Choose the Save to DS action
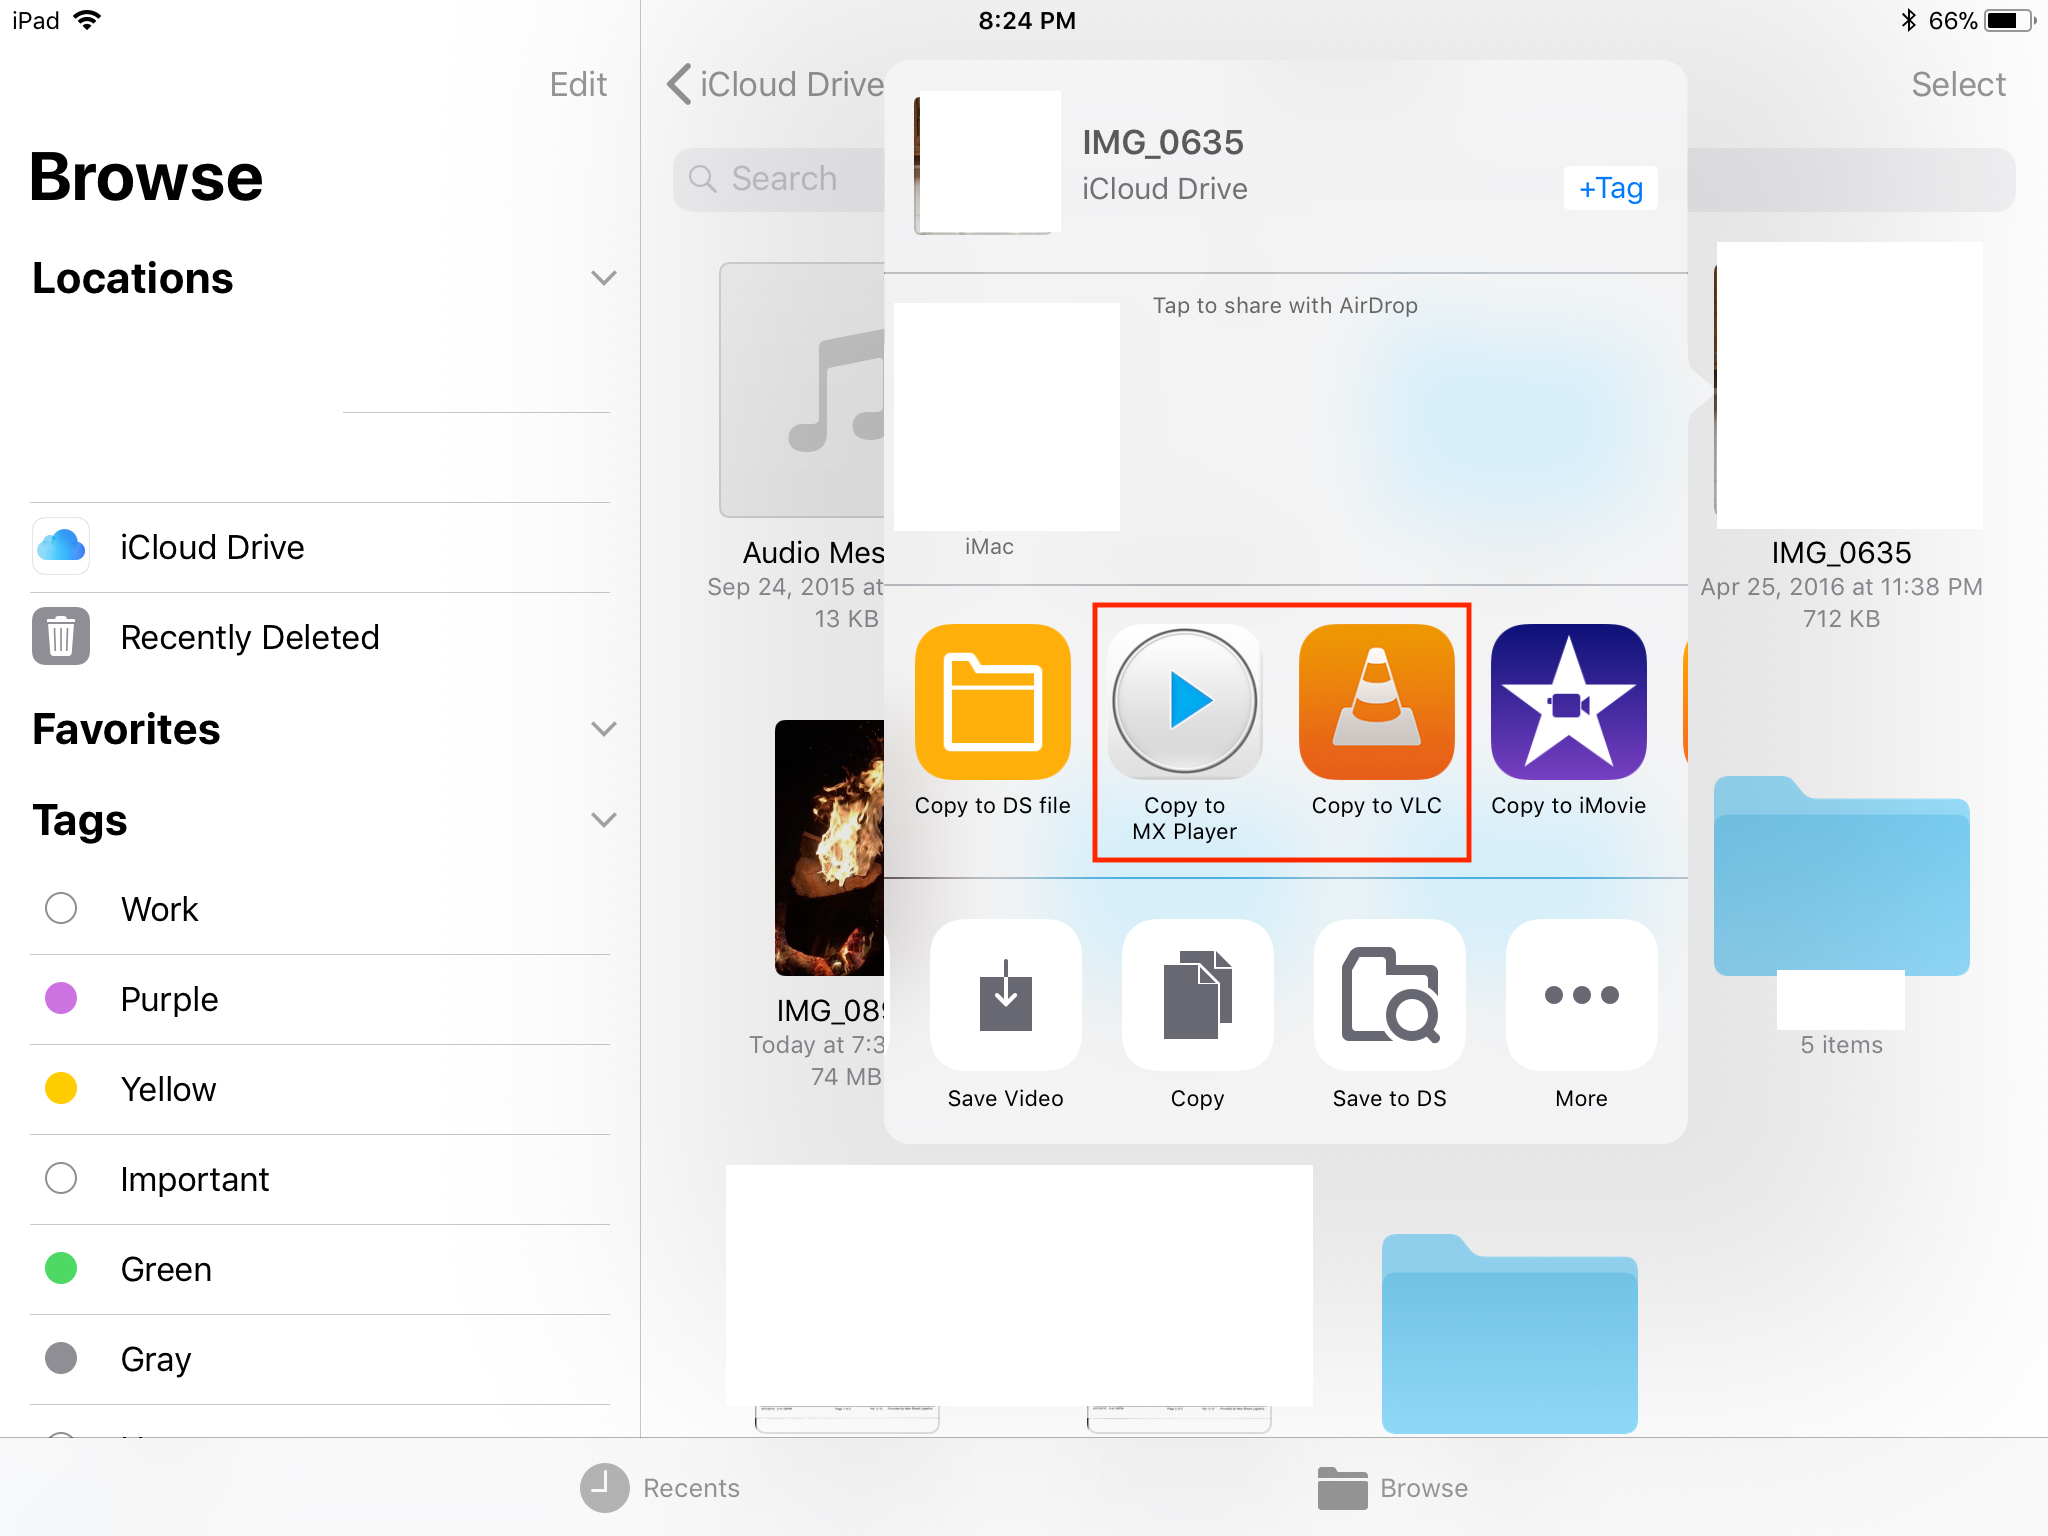This screenshot has height=1536, width=2048. 1389,995
